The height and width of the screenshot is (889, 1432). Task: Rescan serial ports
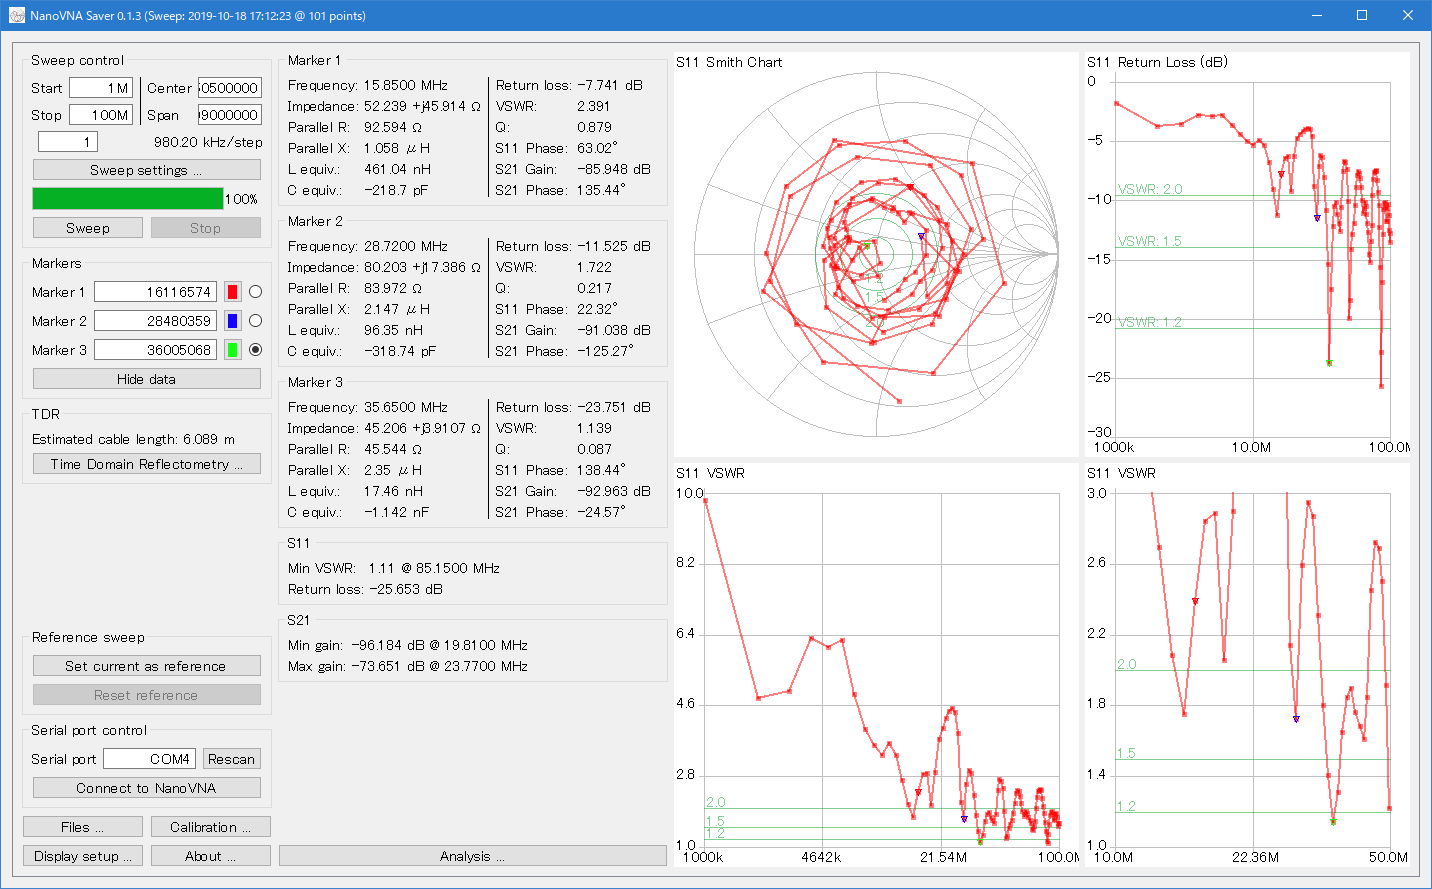pyautogui.click(x=231, y=759)
